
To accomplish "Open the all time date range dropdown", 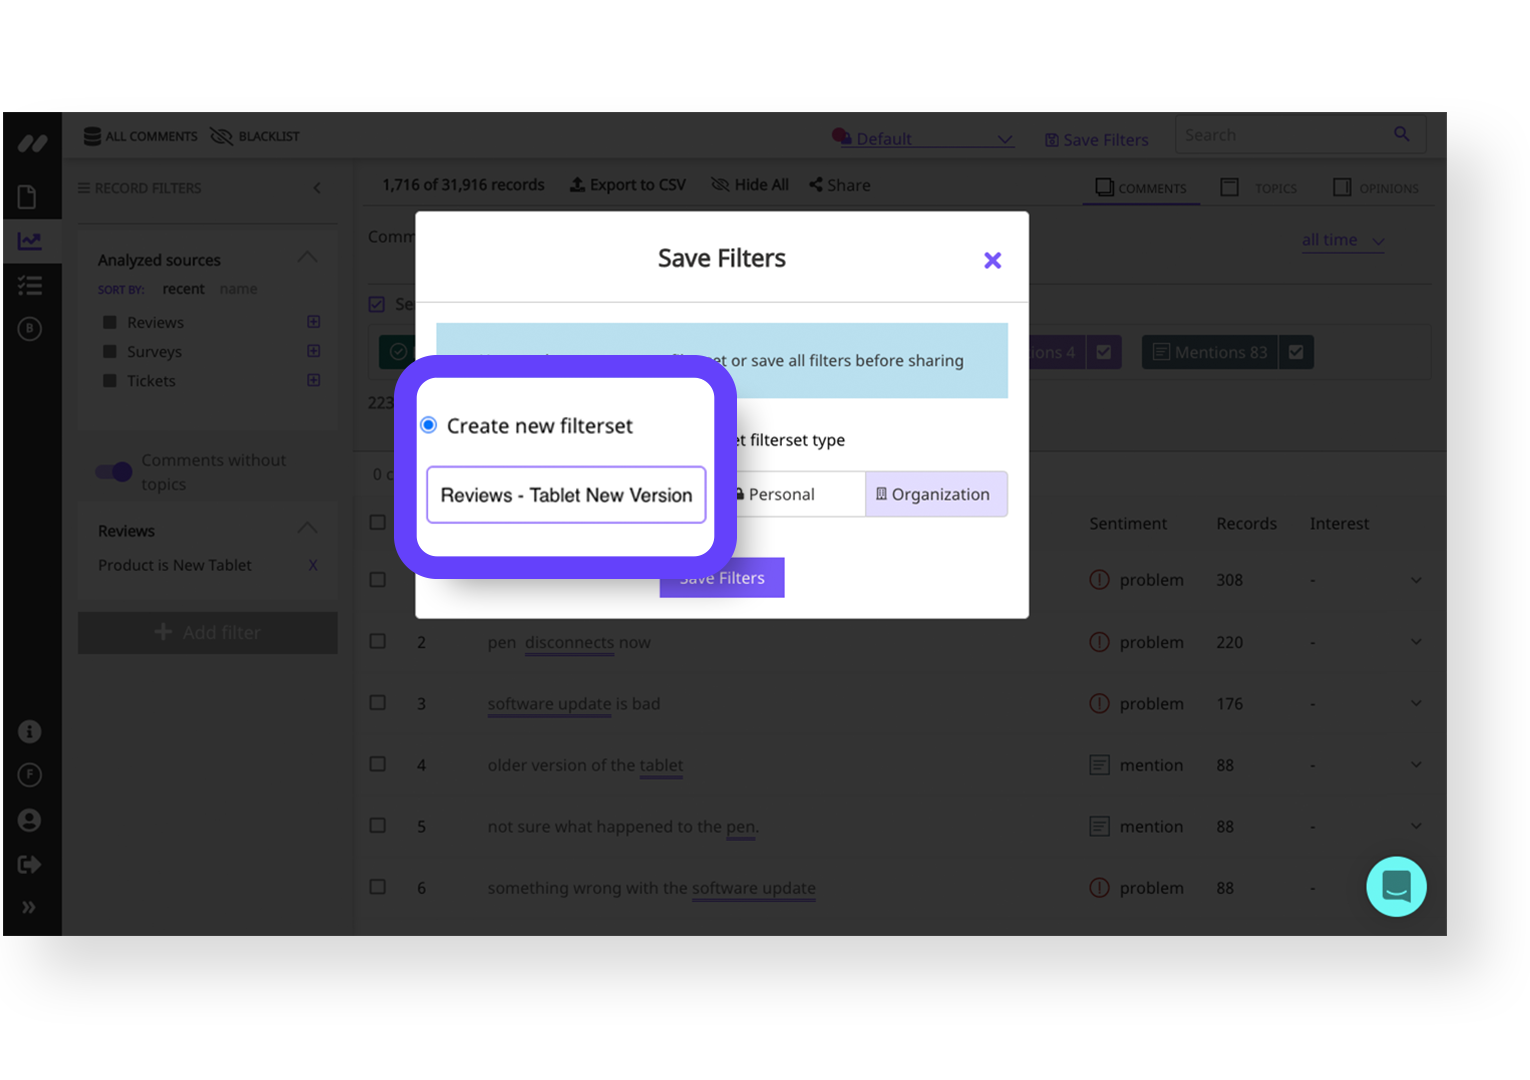I will [x=1343, y=240].
